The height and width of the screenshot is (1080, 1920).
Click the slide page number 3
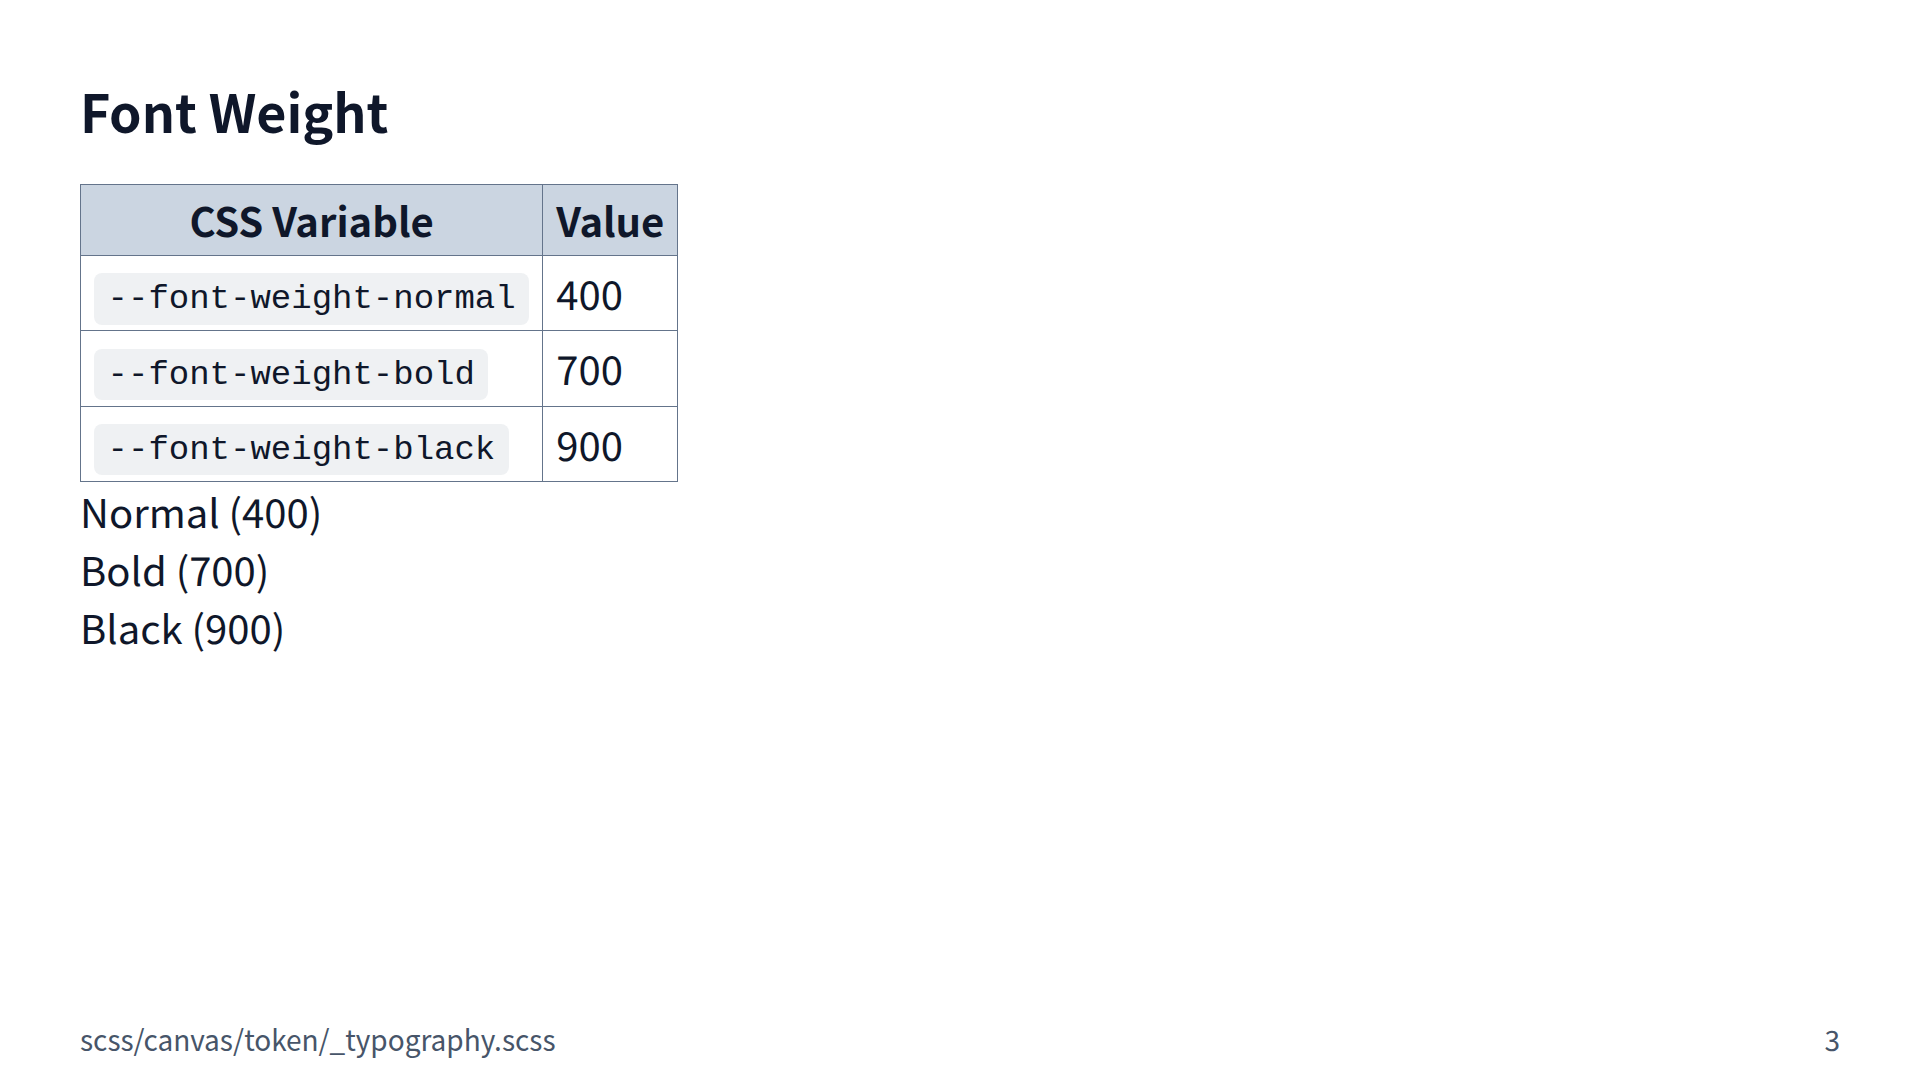[x=1831, y=1041]
